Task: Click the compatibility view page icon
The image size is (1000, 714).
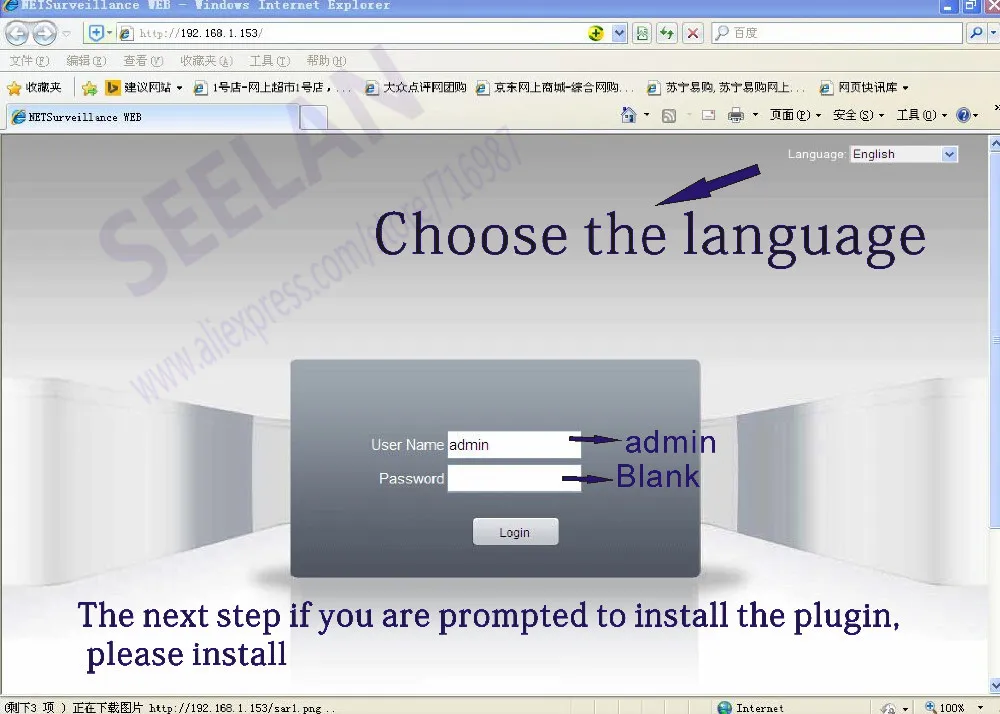Action: click(642, 33)
